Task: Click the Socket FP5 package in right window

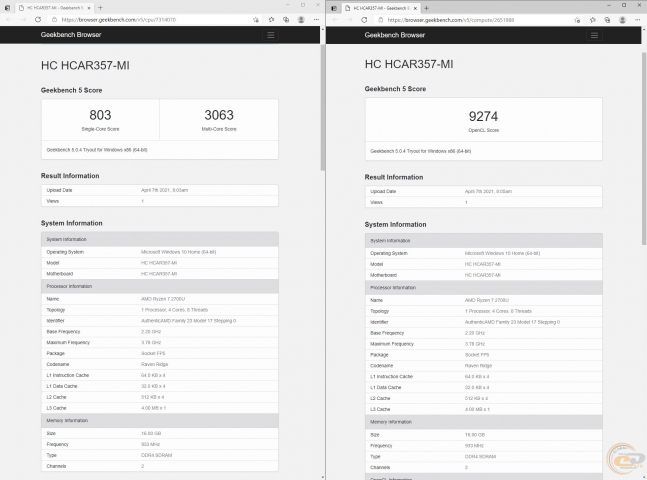Action: click(477, 355)
